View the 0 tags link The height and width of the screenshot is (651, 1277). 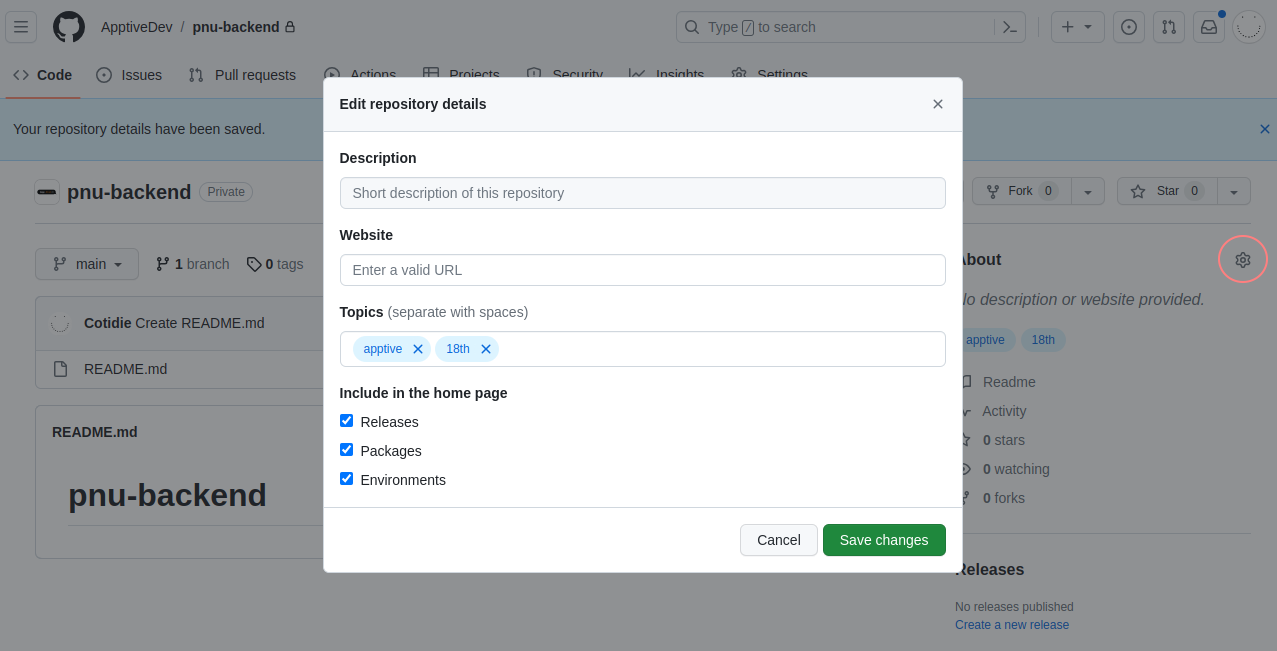point(275,264)
